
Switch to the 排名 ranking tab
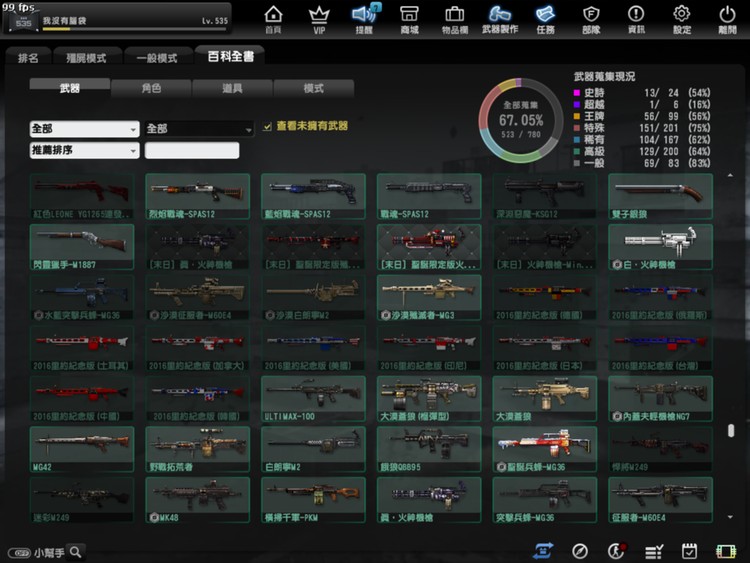pos(28,58)
